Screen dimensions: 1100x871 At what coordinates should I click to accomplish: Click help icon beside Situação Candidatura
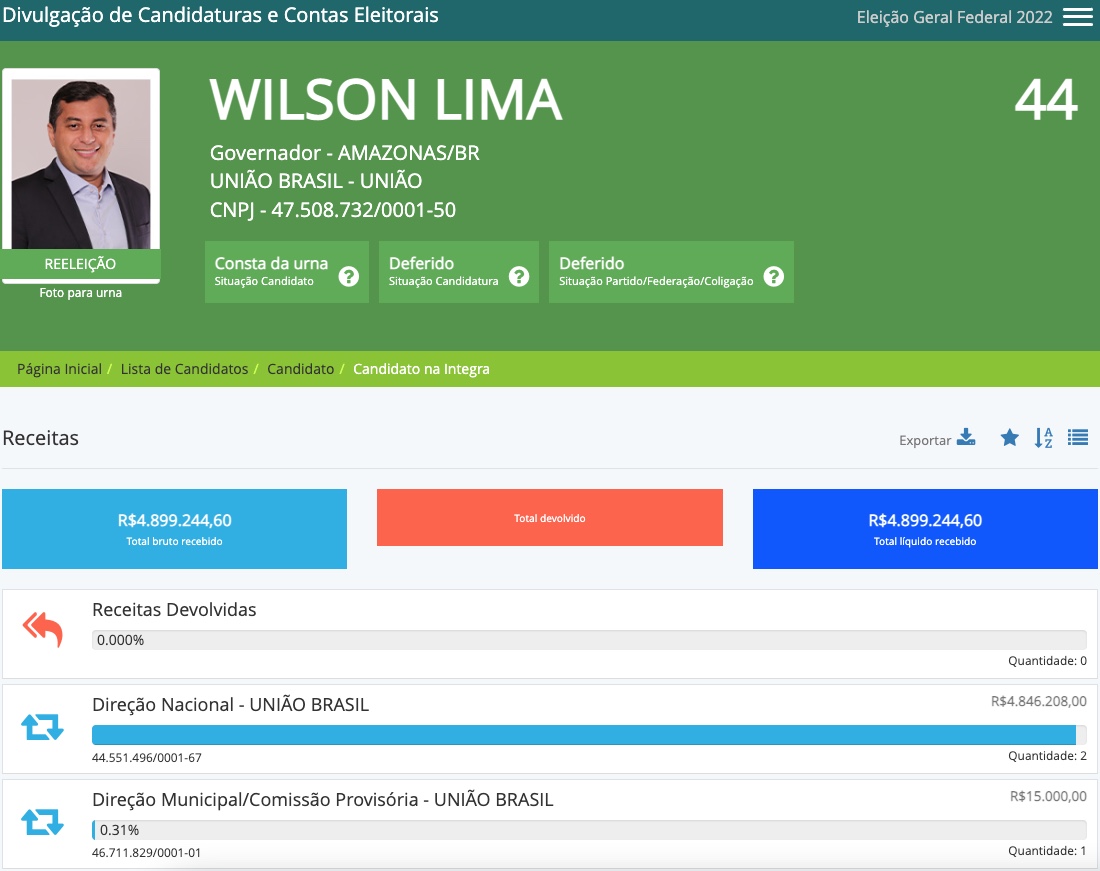point(518,277)
